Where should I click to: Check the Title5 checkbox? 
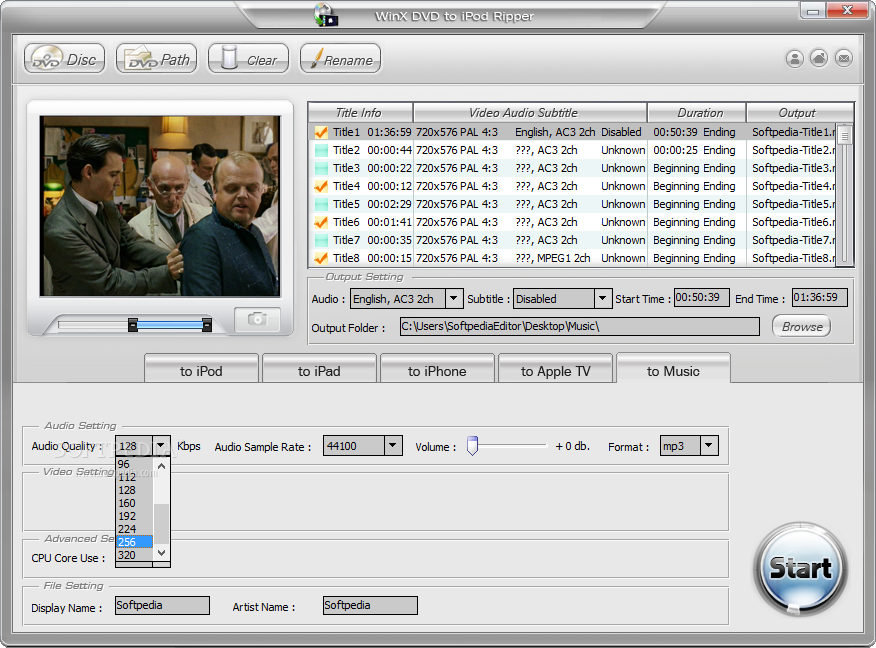(x=321, y=204)
